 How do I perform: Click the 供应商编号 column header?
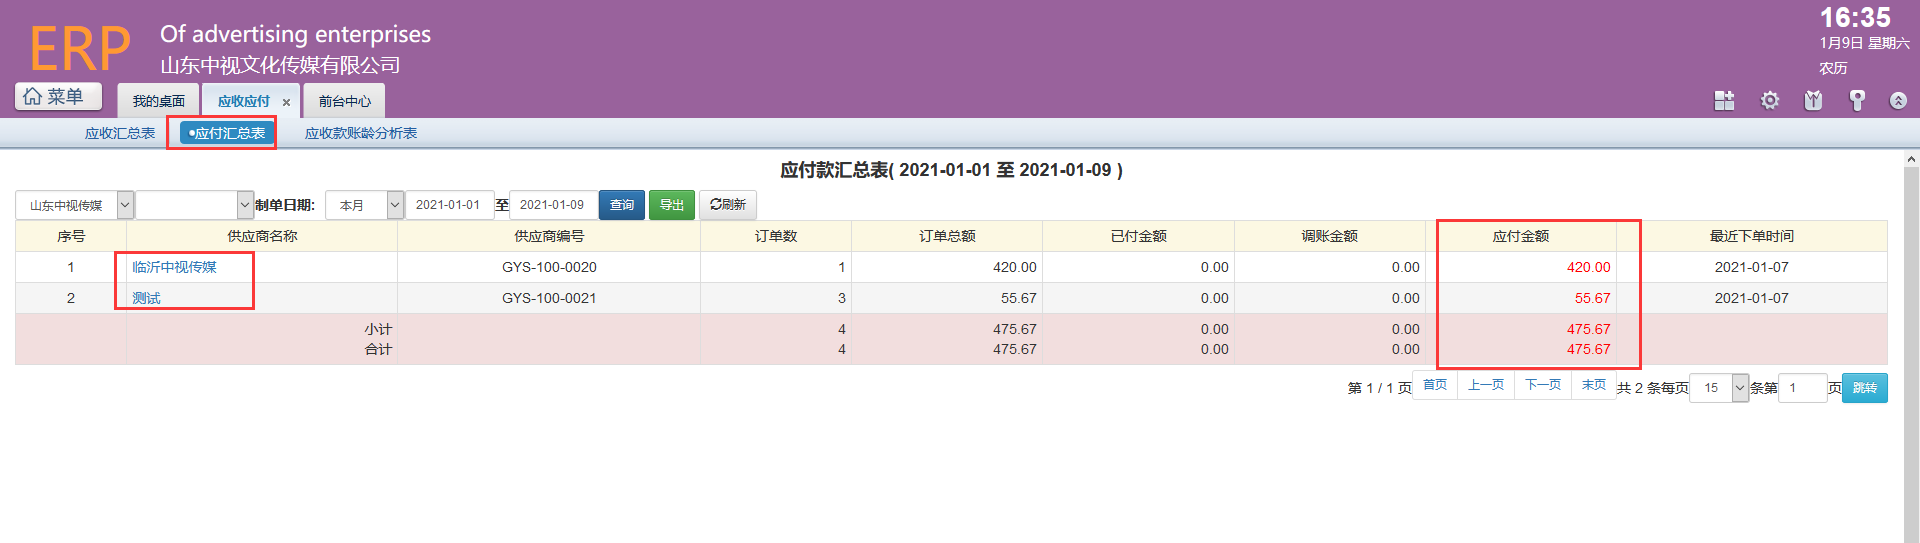(549, 236)
